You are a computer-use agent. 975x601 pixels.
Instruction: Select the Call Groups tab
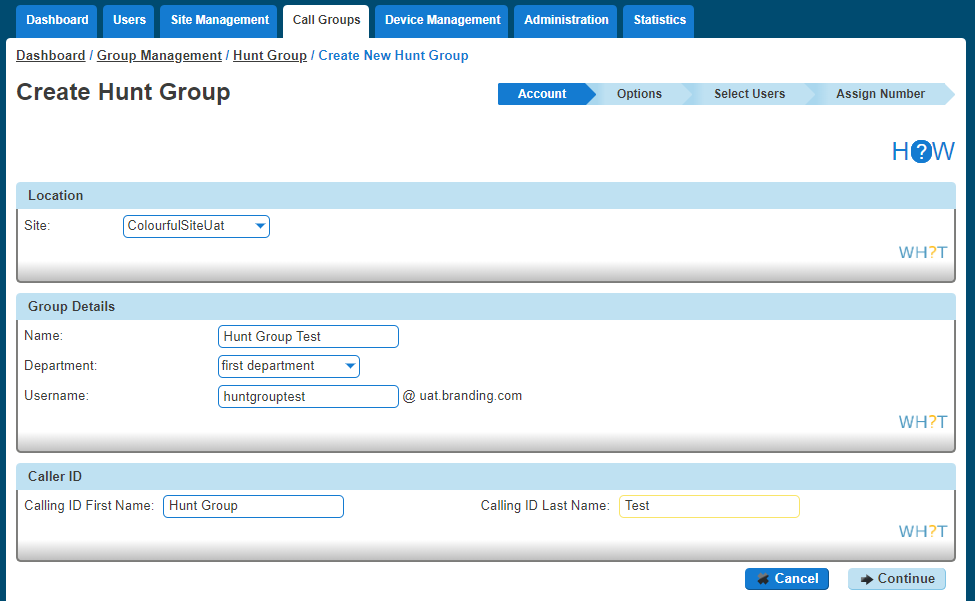326,21
